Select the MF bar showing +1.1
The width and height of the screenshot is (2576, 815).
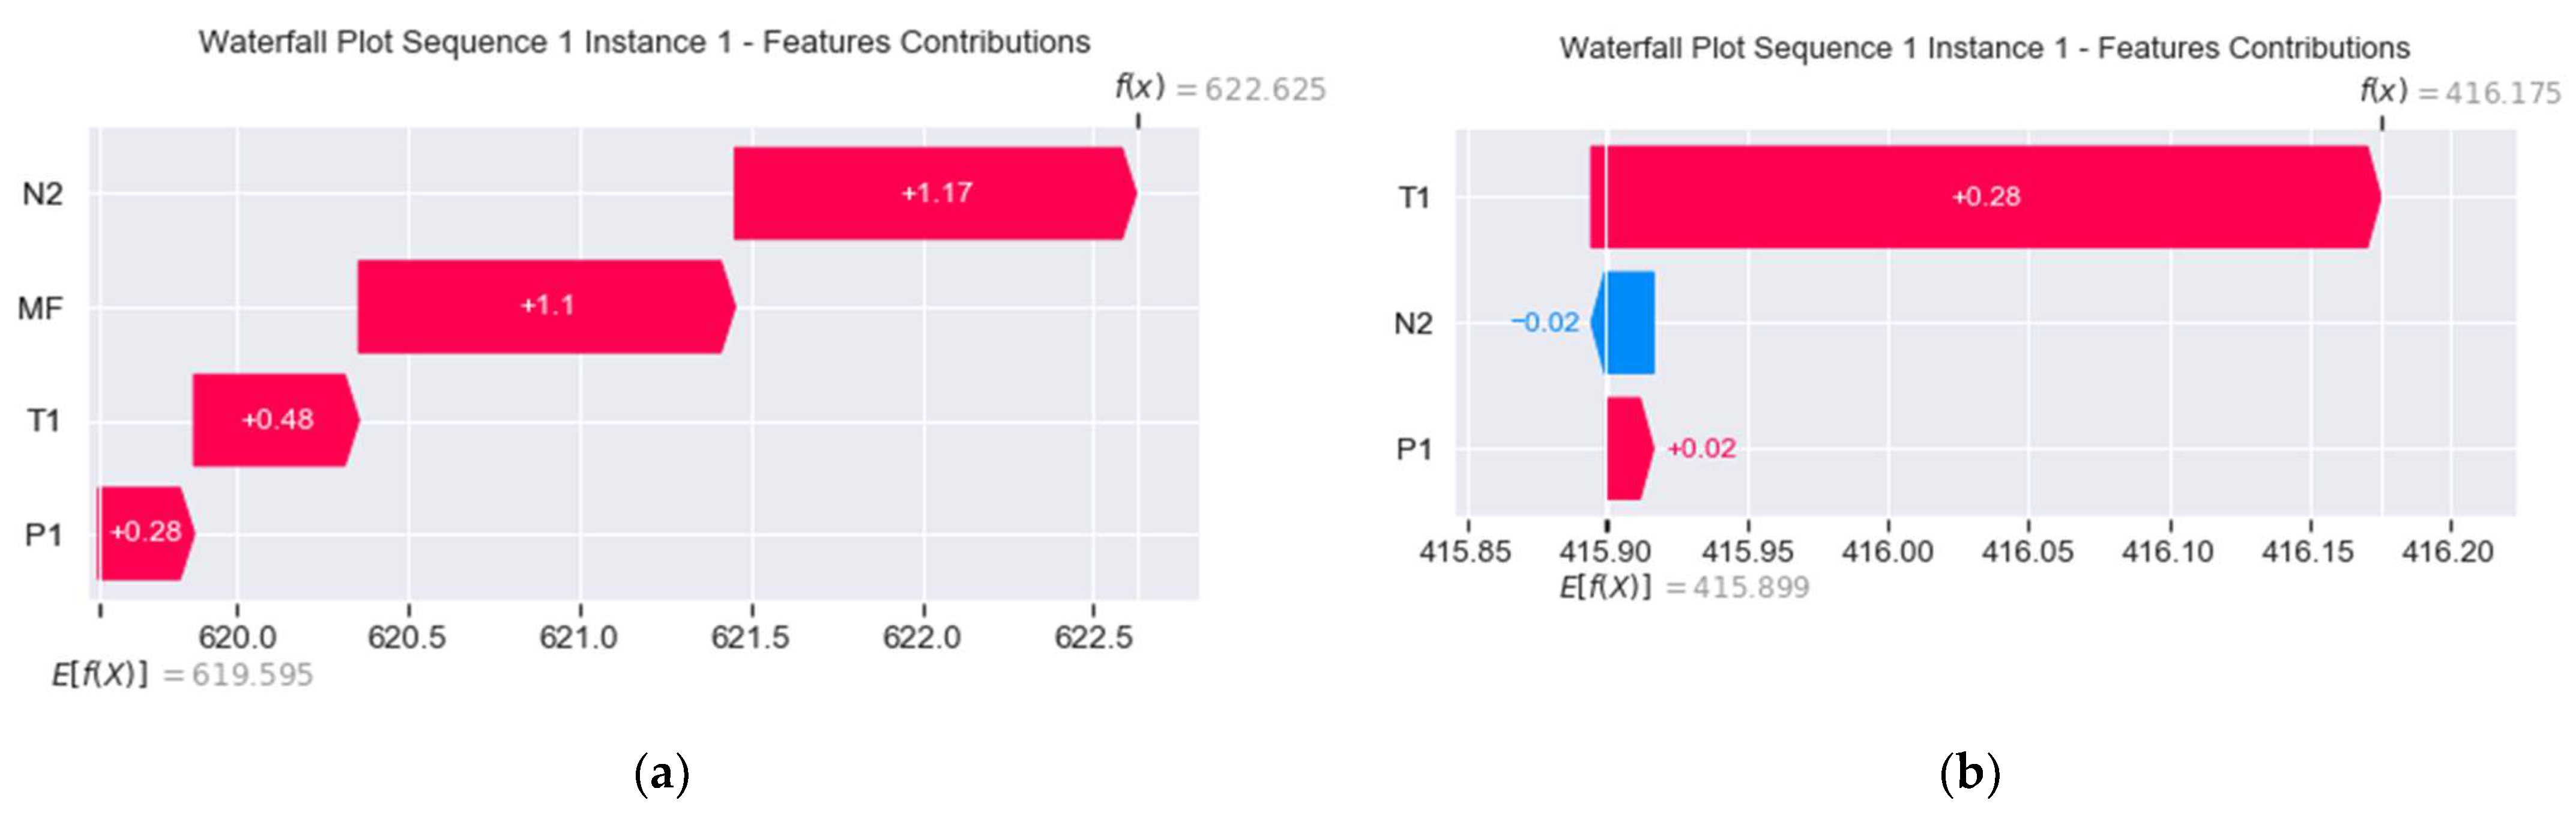[x=545, y=306]
